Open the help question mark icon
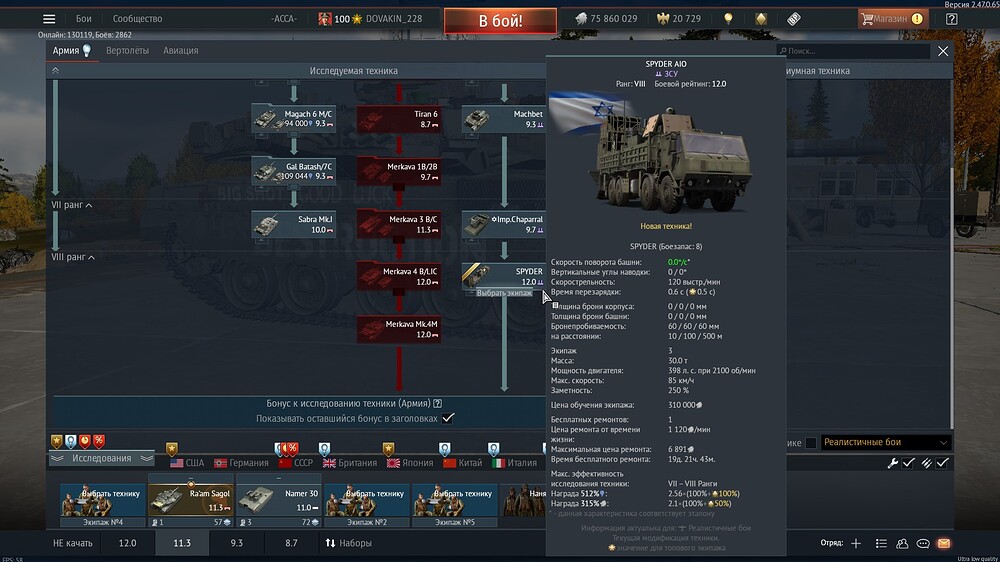This screenshot has height=562, width=1000. click(952, 18)
